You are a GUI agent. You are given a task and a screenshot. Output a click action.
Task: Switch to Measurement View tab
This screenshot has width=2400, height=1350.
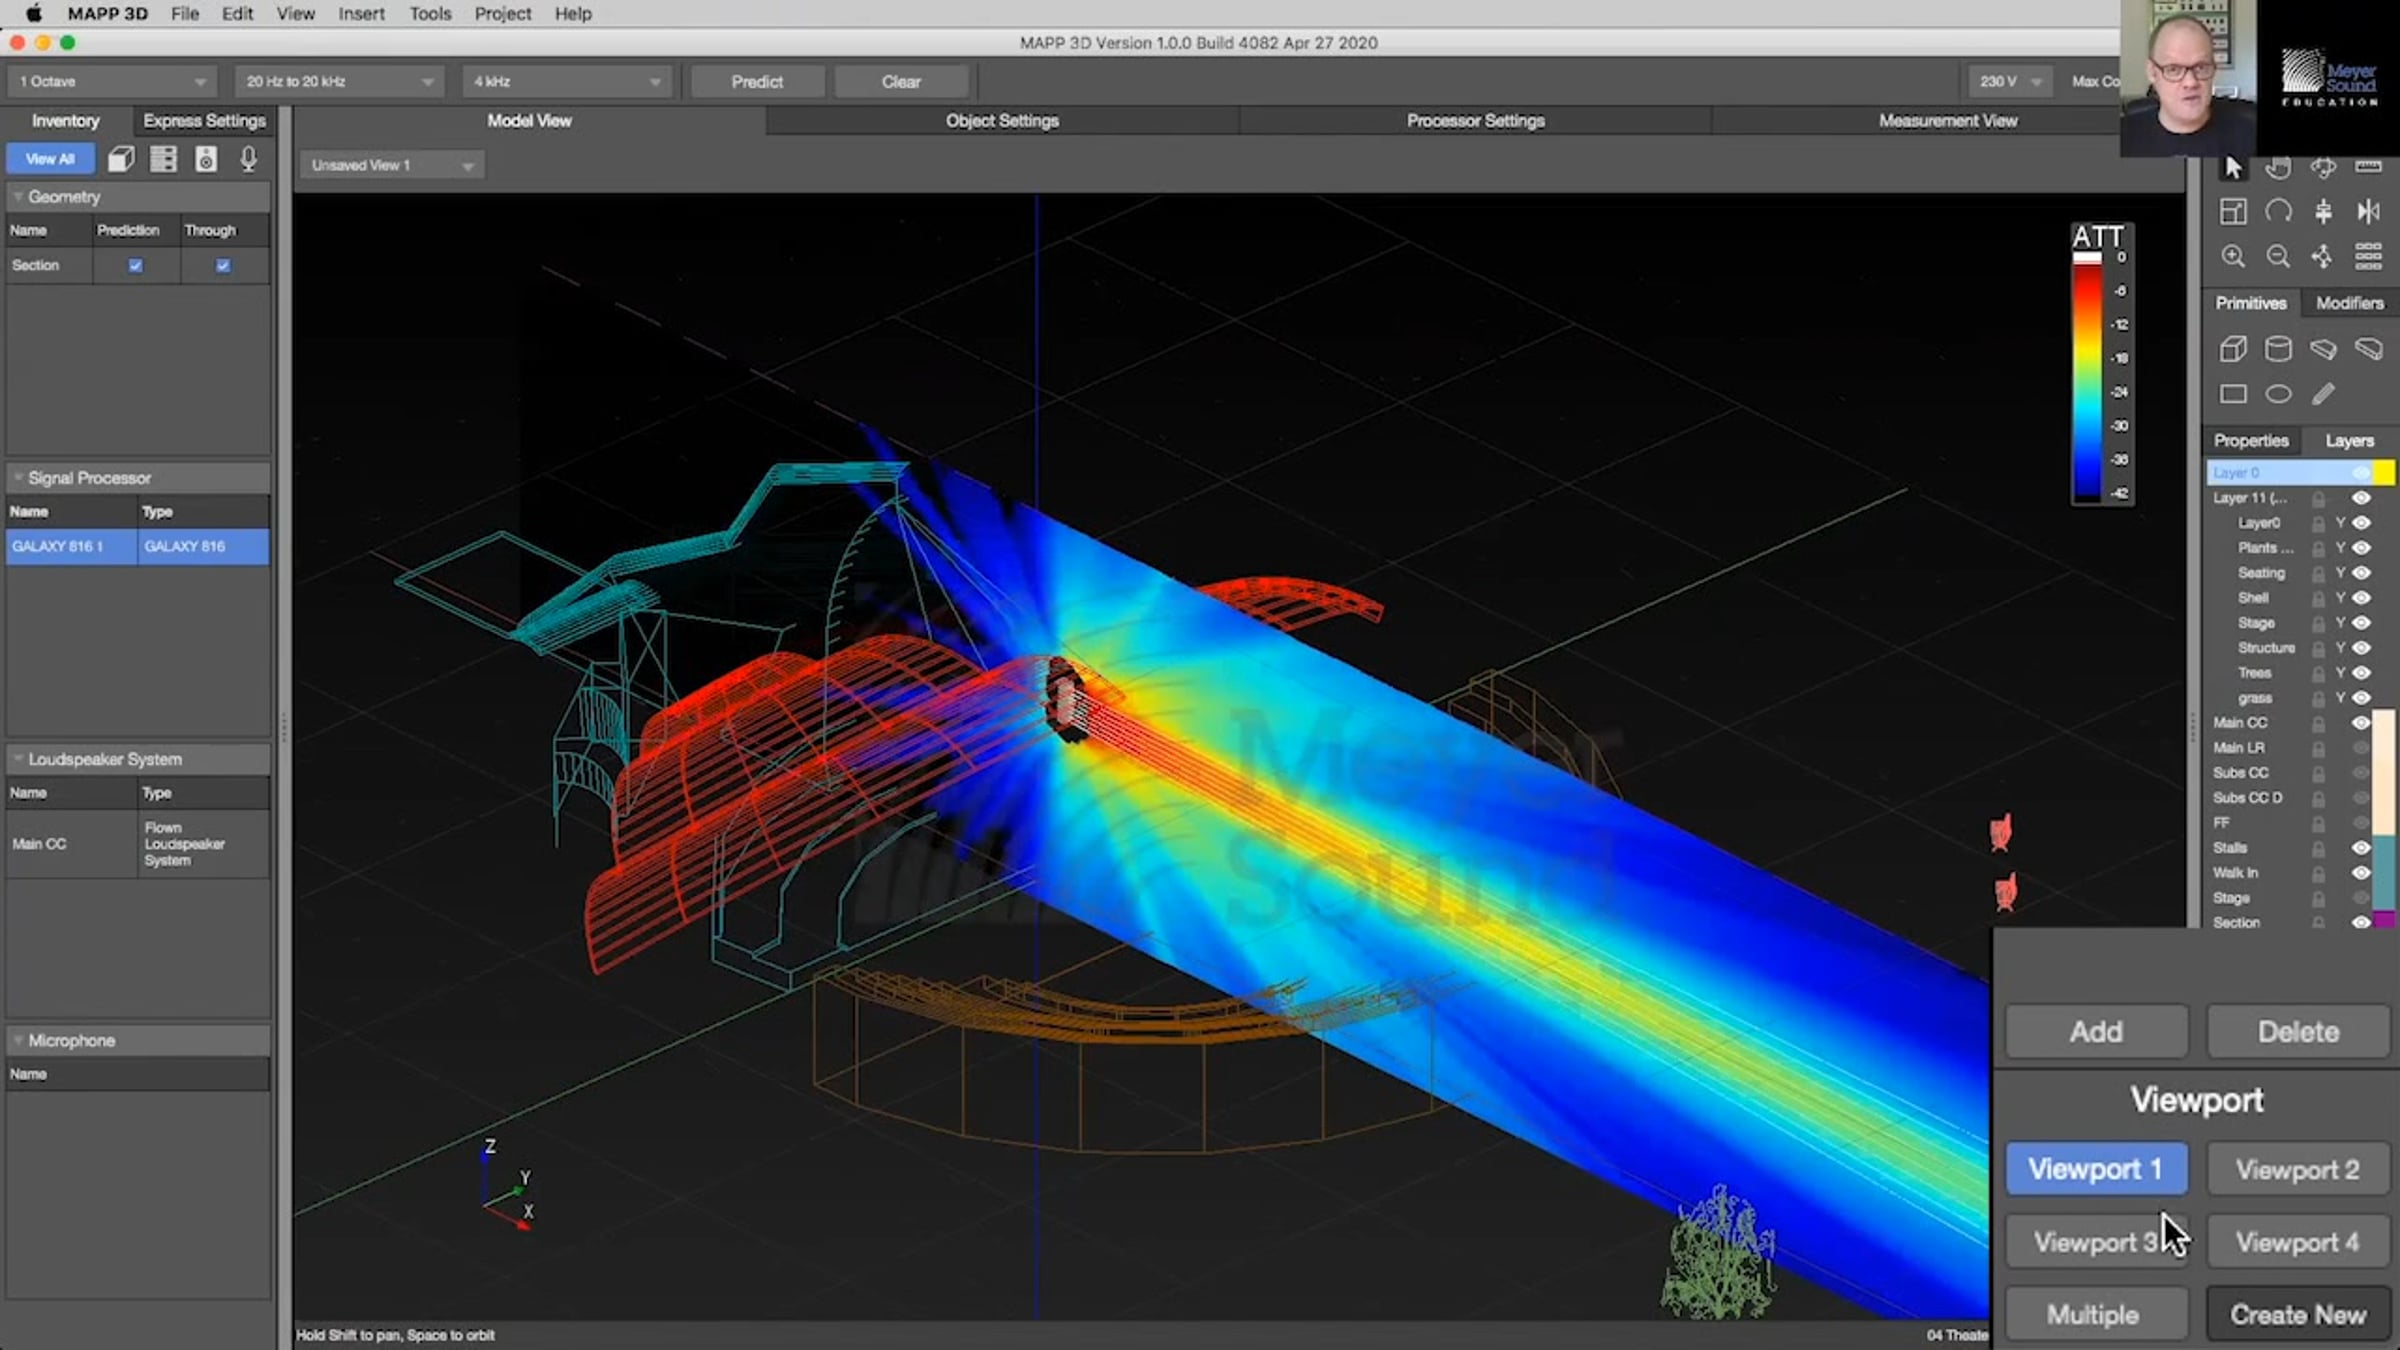1947,121
